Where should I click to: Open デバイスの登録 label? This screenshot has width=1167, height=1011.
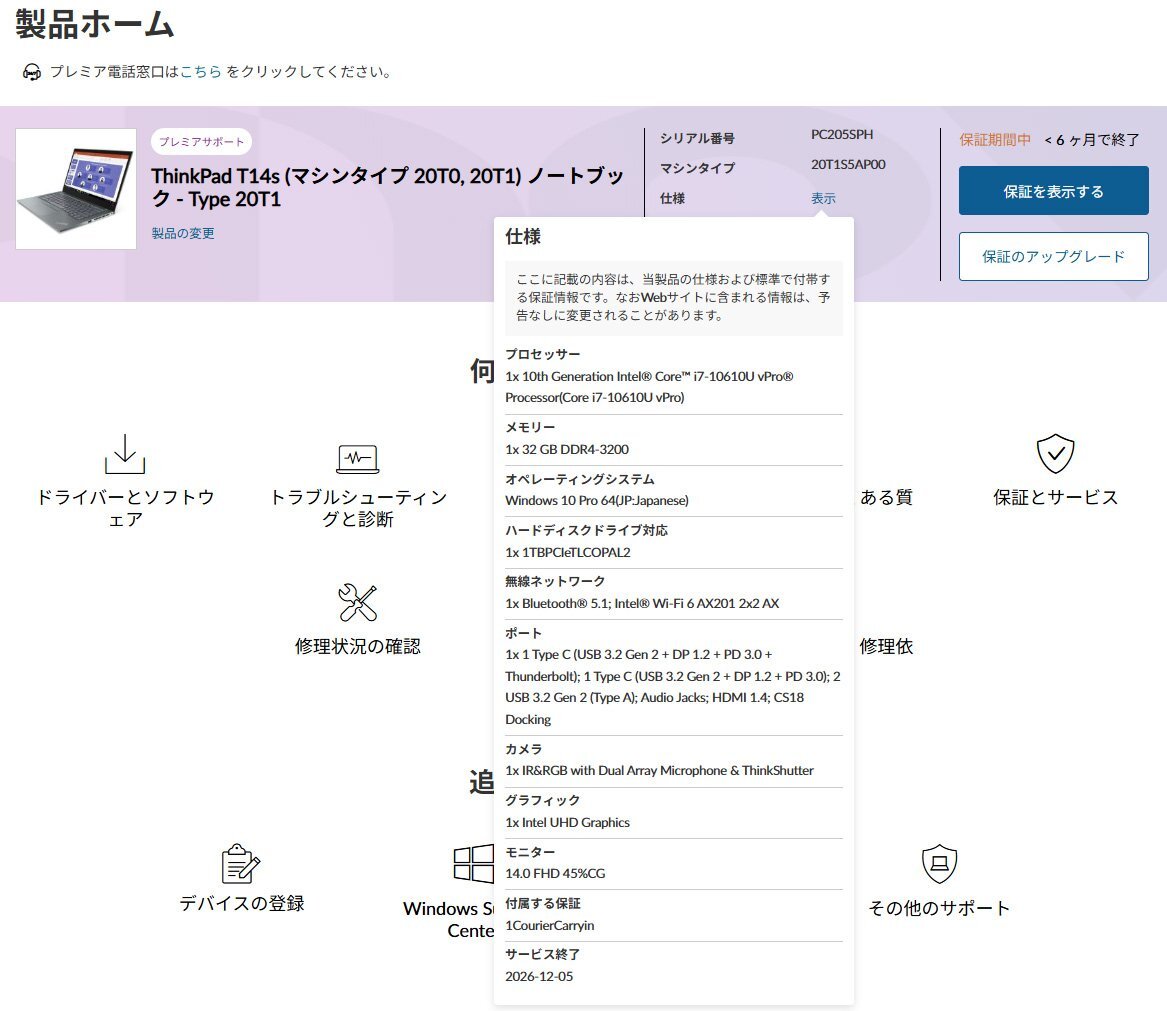click(241, 903)
